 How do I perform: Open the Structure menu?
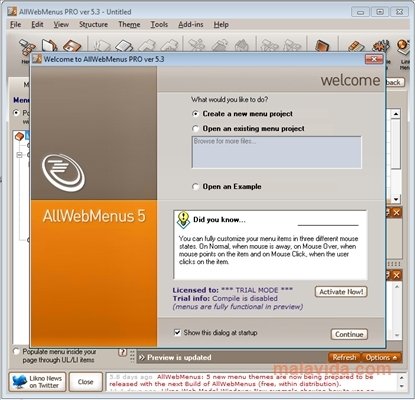(x=93, y=25)
